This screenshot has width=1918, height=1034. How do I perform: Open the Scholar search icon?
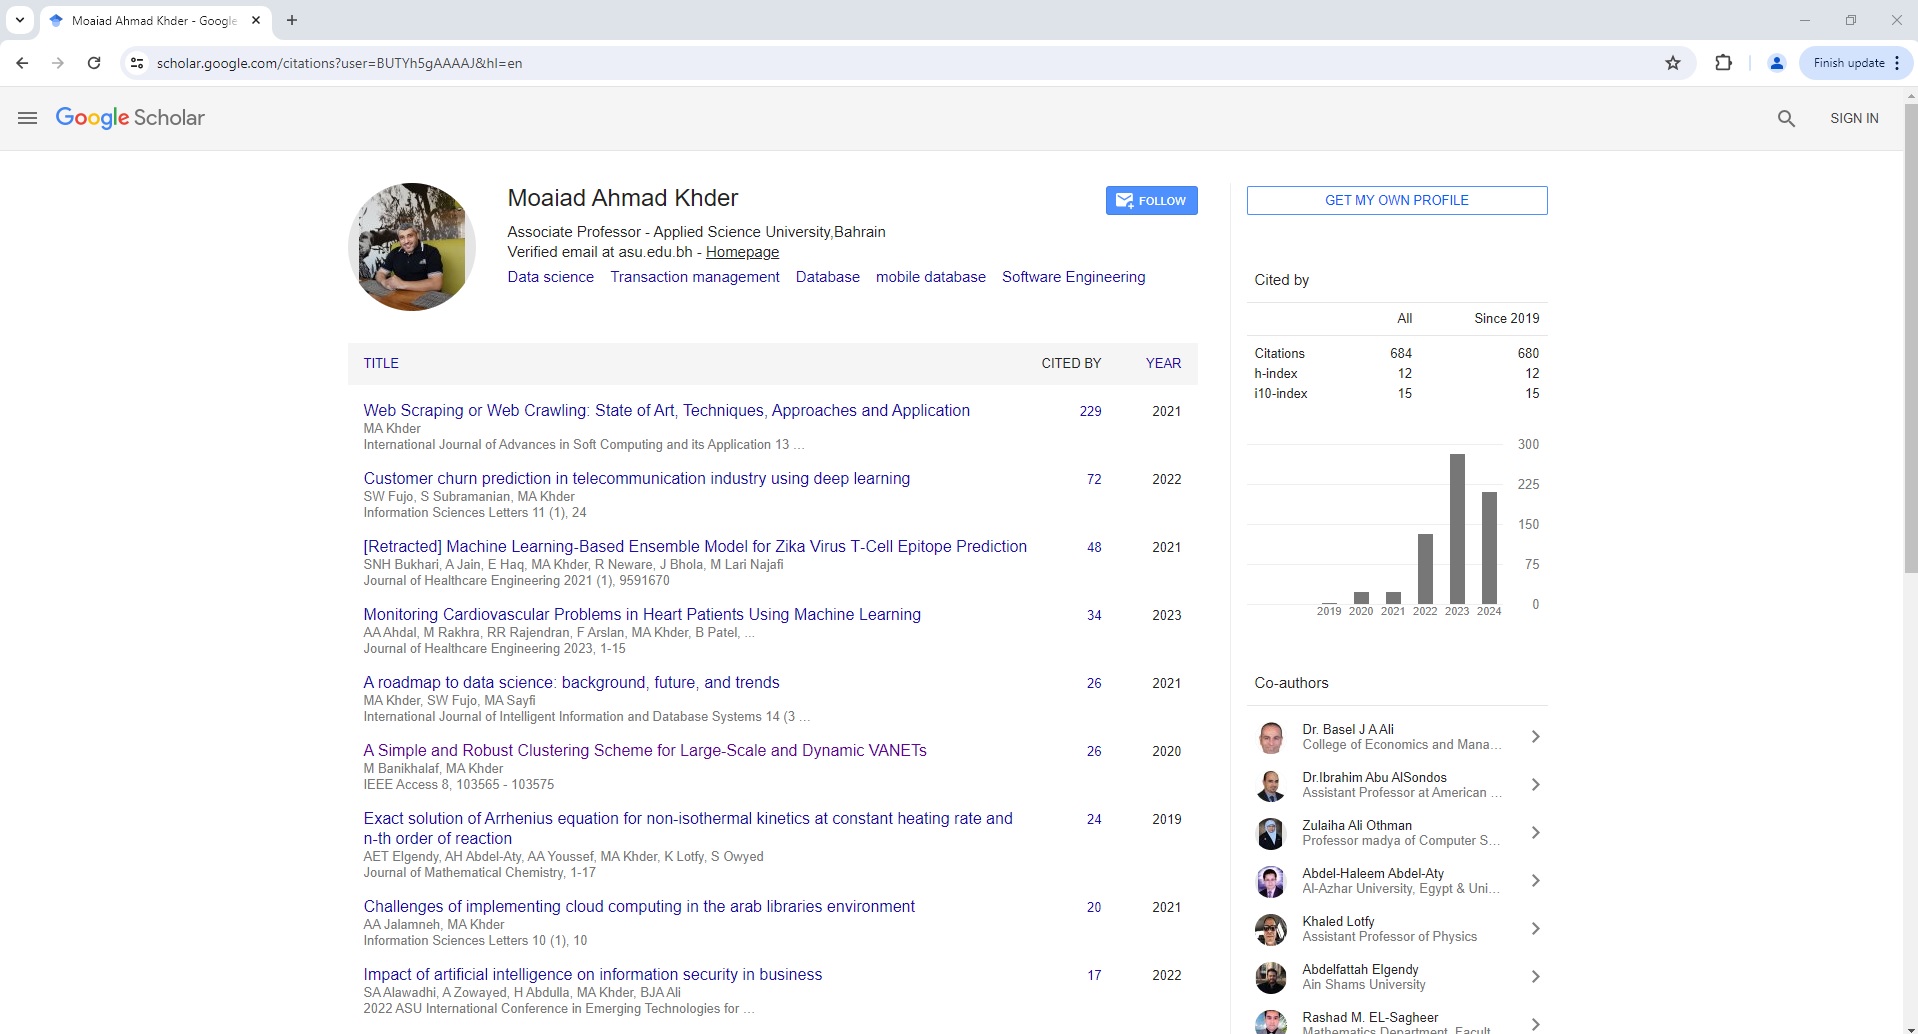coord(1785,118)
